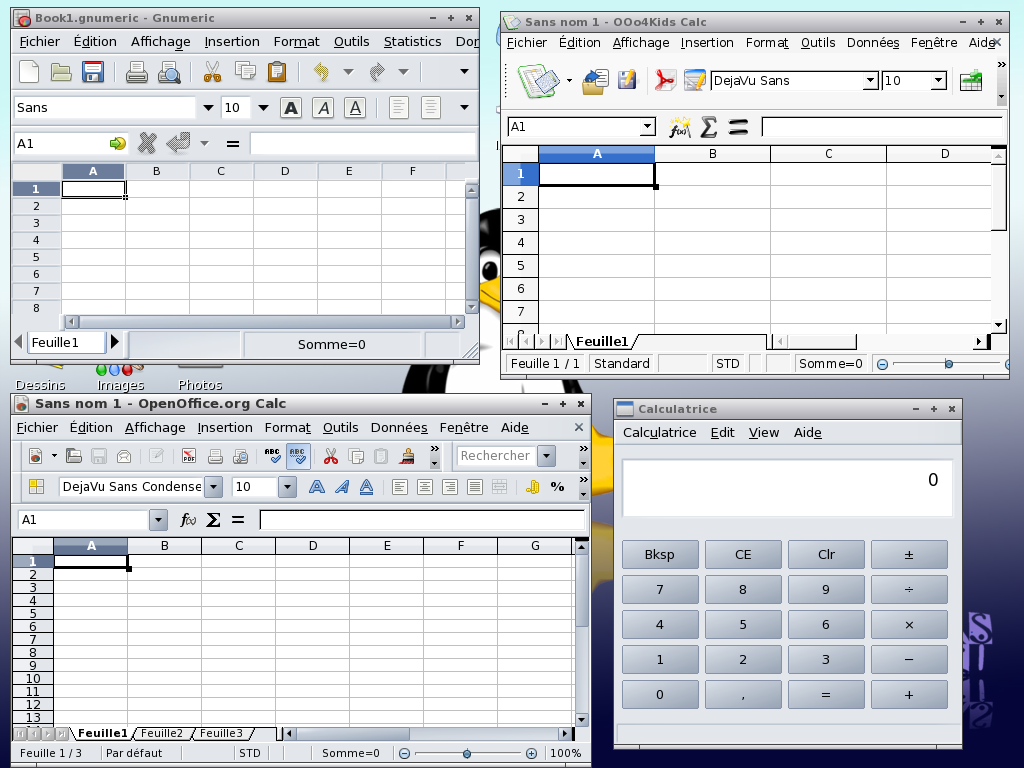Toggle underline in the Gnumeric toolbar
1024x768 pixels.
pos(355,108)
